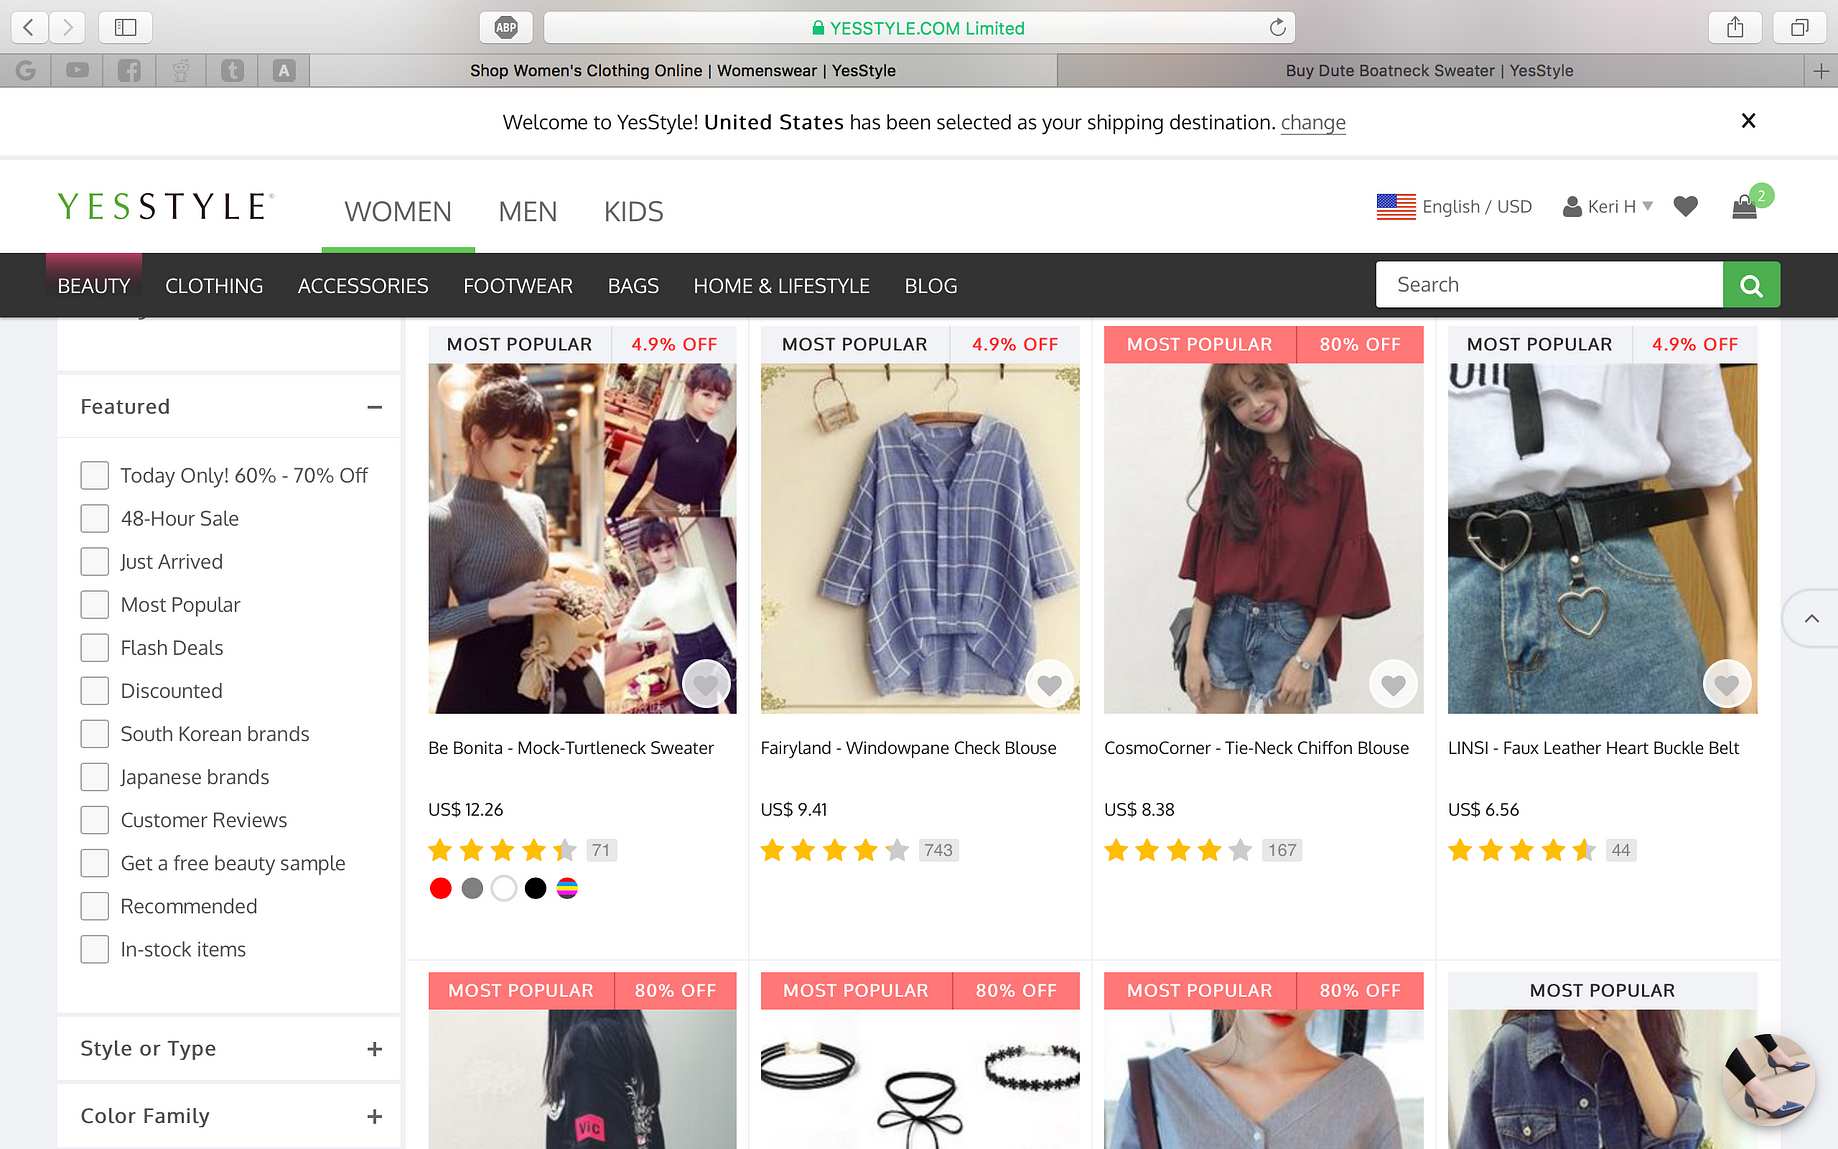Enable Get a free beauty sample
This screenshot has width=1838, height=1149.
tap(95, 862)
